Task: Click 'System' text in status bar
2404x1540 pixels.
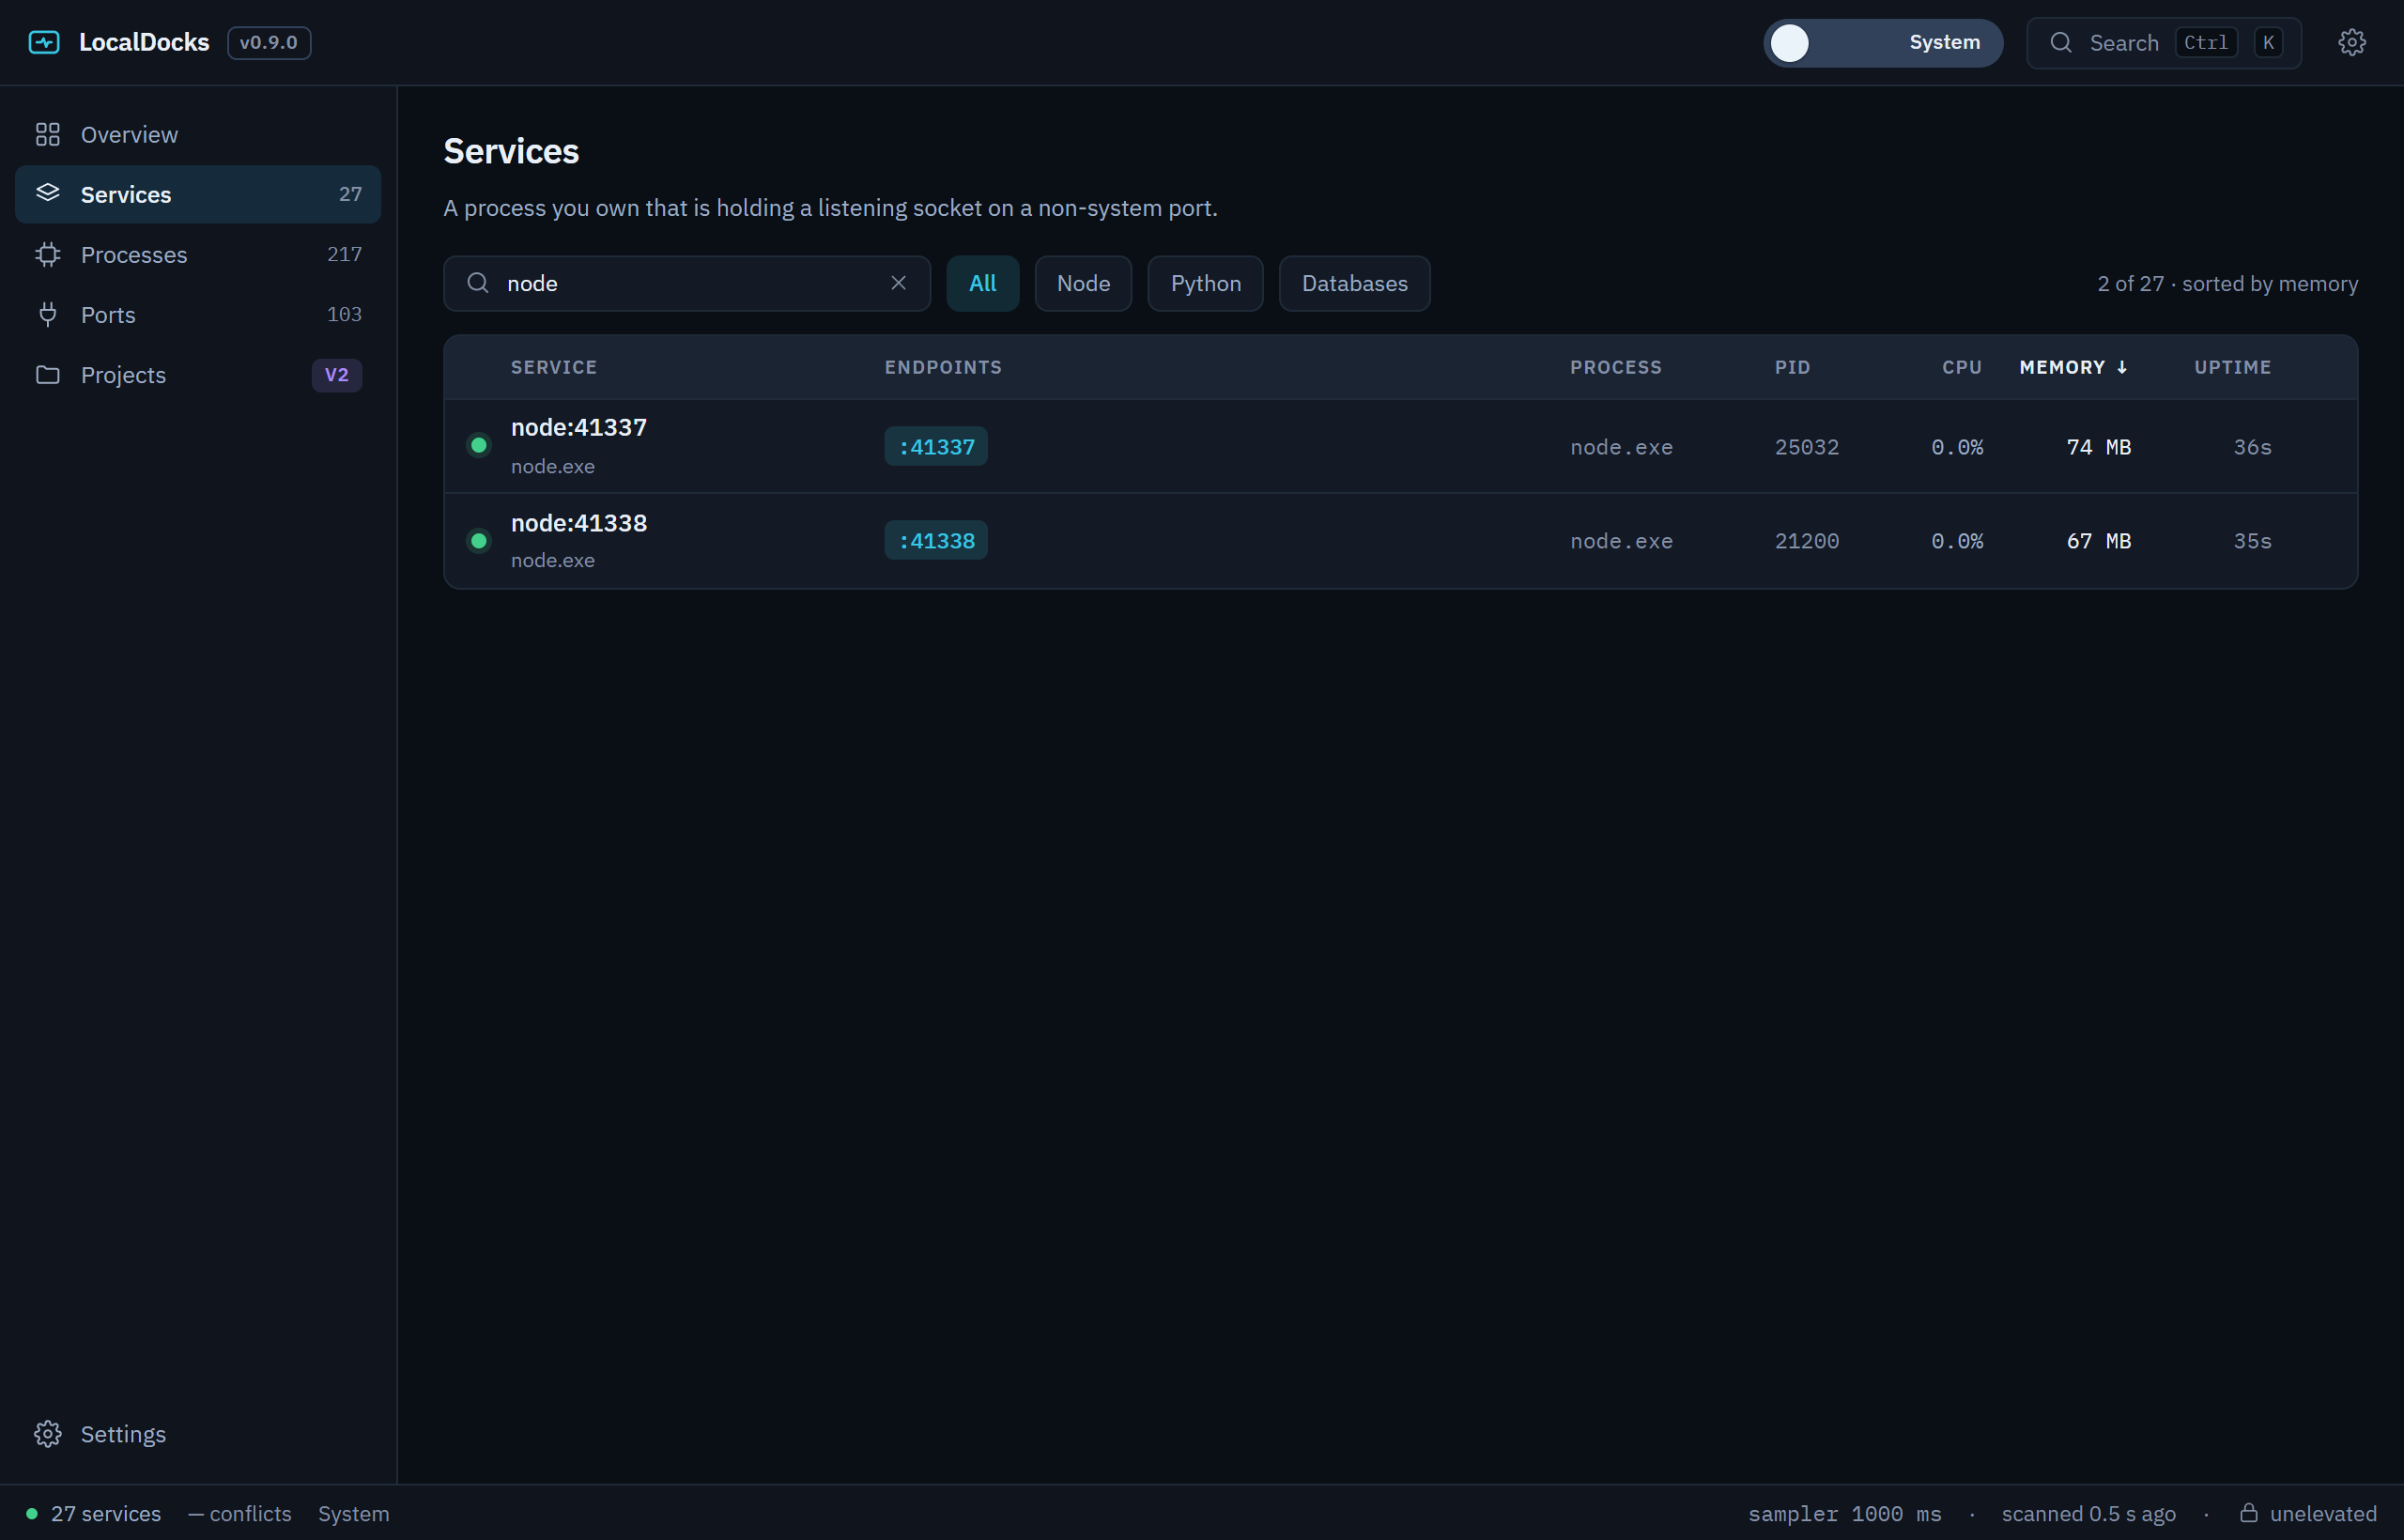Action: (x=353, y=1513)
